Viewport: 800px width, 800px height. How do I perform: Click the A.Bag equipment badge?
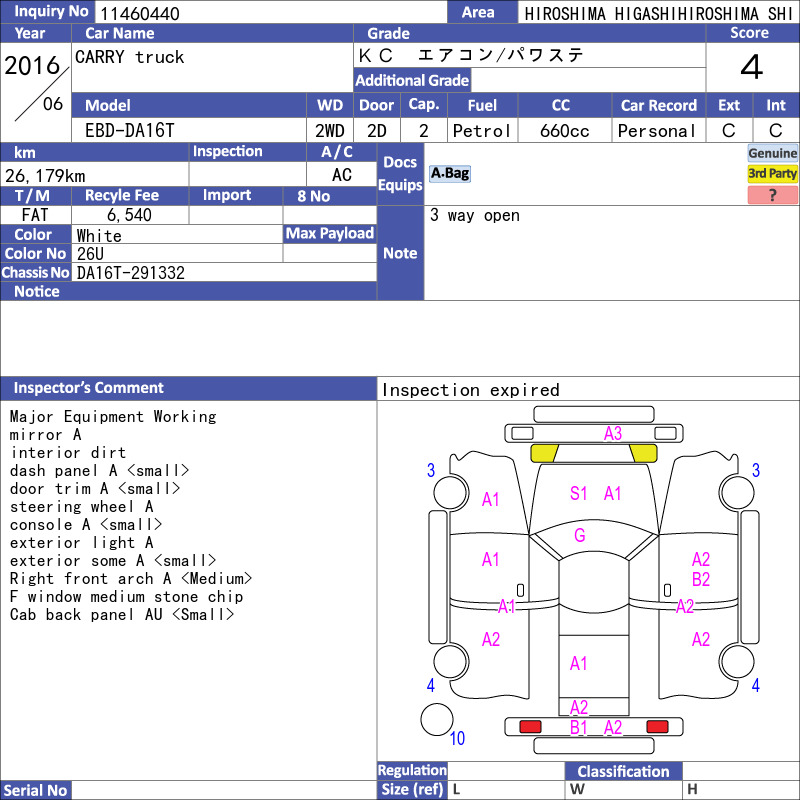(449, 173)
